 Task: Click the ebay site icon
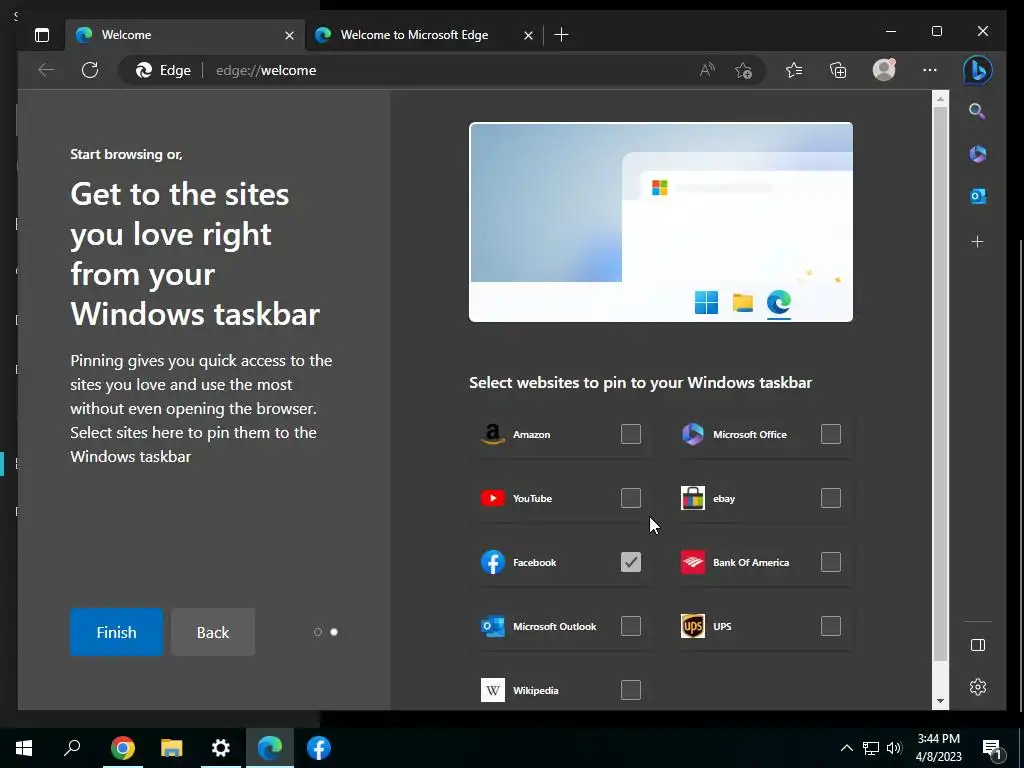coord(693,498)
